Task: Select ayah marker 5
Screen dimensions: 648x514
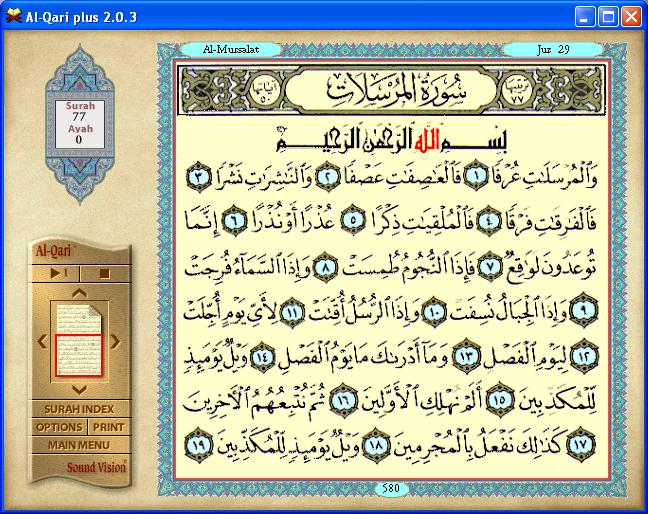Action: pyautogui.click(x=354, y=219)
